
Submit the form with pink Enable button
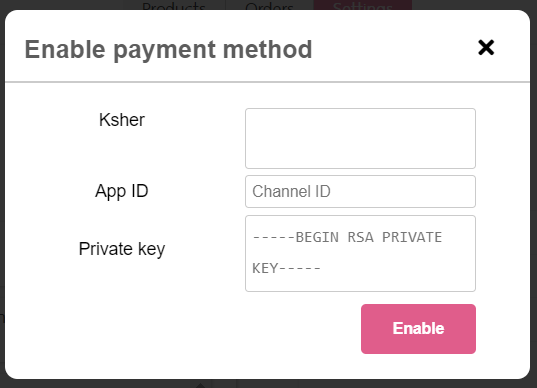click(x=418, y=329)
